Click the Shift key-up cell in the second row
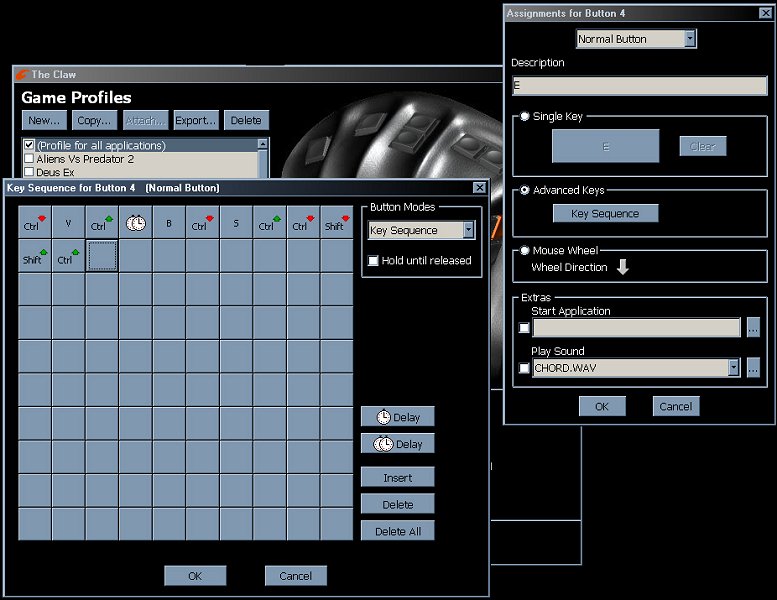Viewport: 777px width, 600px height. 35,257
